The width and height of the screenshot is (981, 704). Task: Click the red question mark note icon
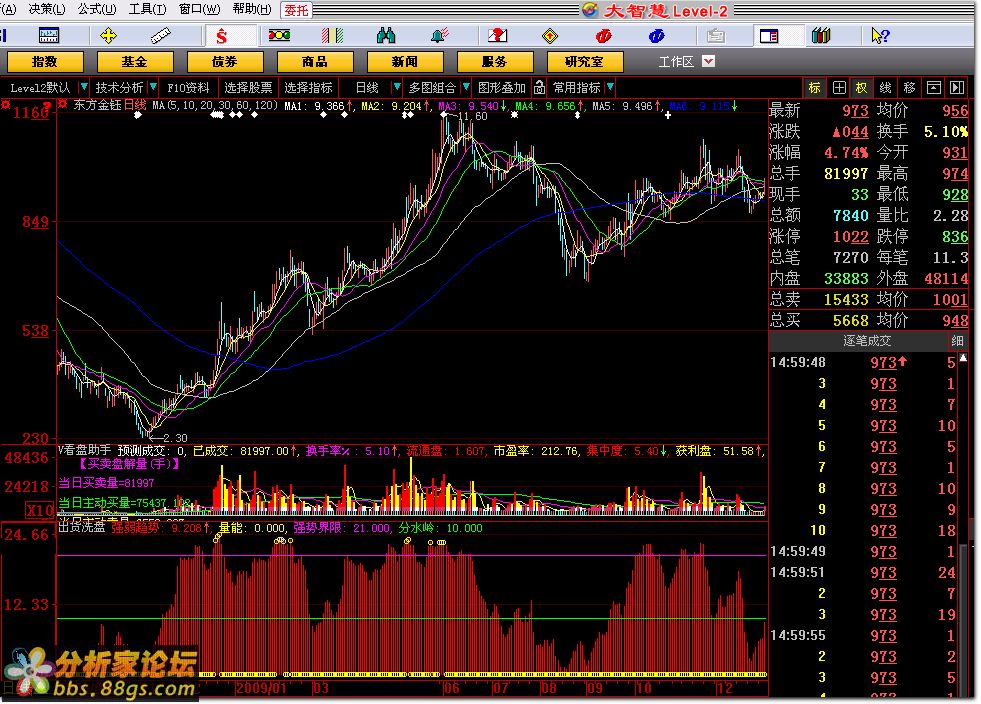pyautogui.click(x=497, y=36)
